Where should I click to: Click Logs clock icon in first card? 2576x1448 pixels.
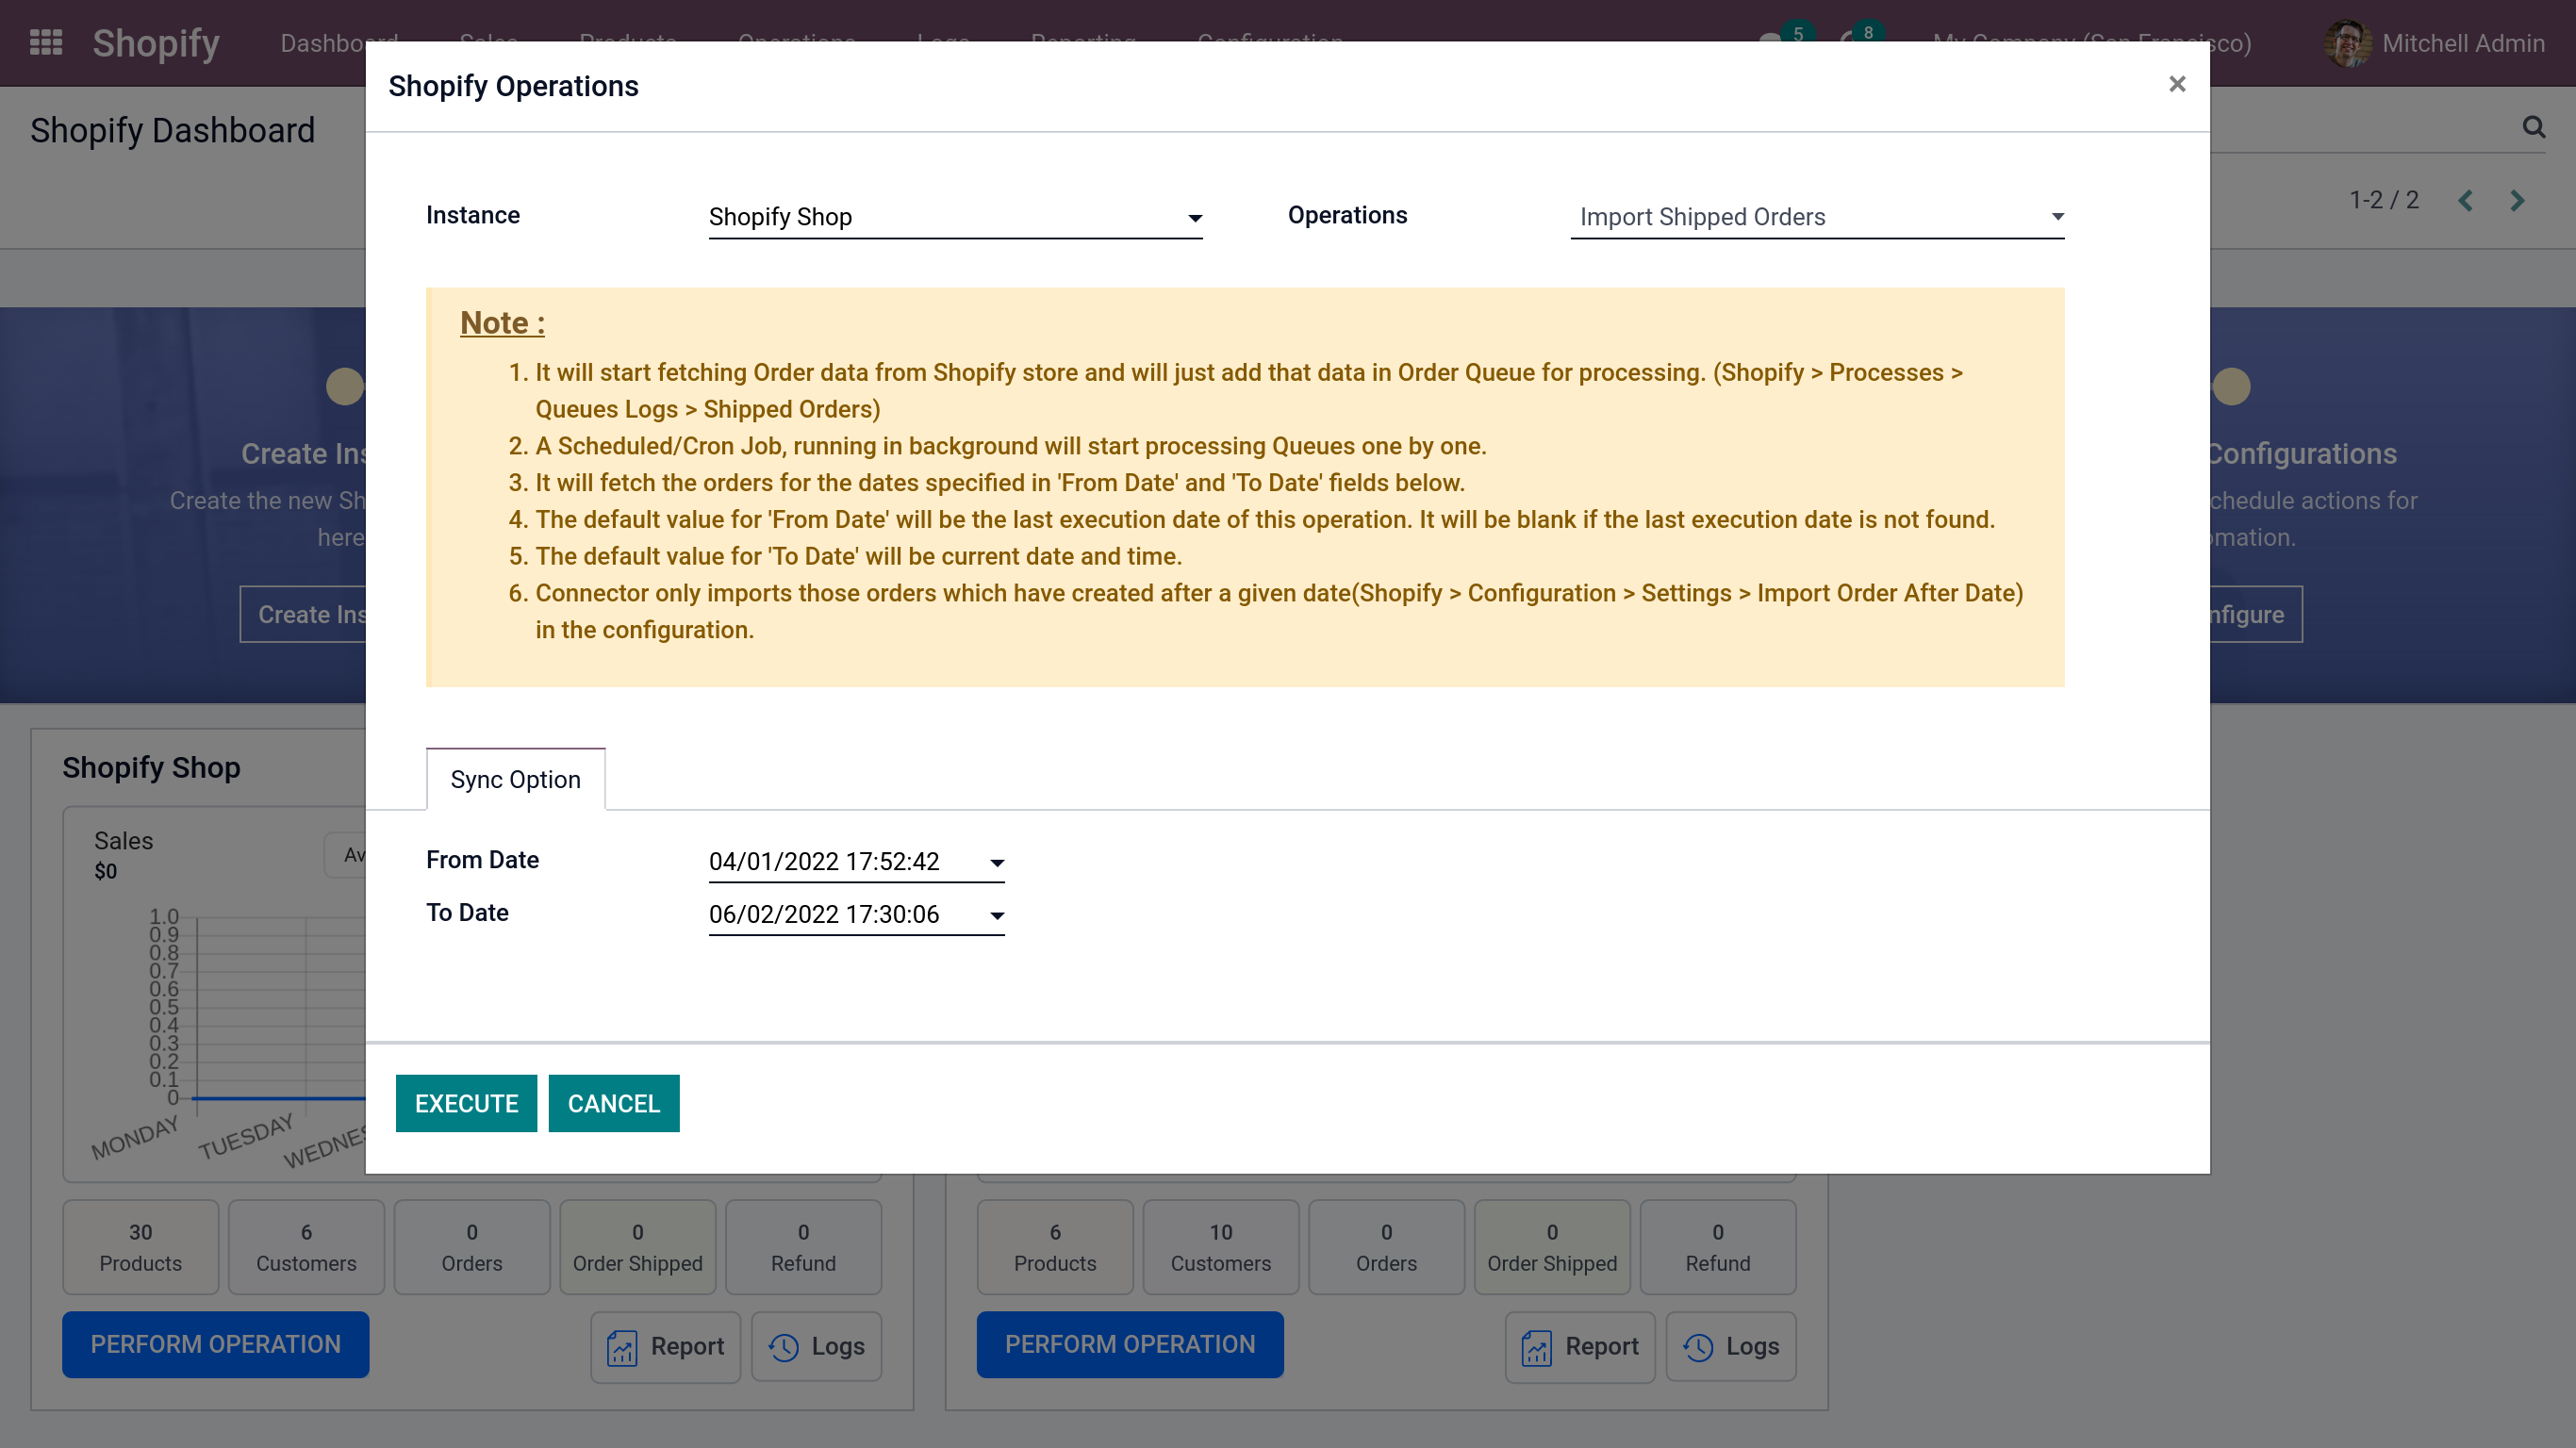pos(783,1348)
